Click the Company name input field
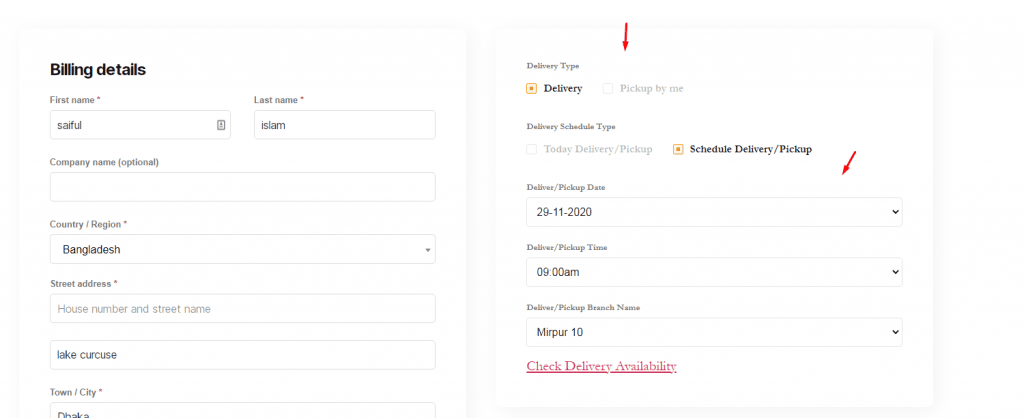Image resolution: width=1024 pixels, height=418 pixels. [x=242, y=187]
